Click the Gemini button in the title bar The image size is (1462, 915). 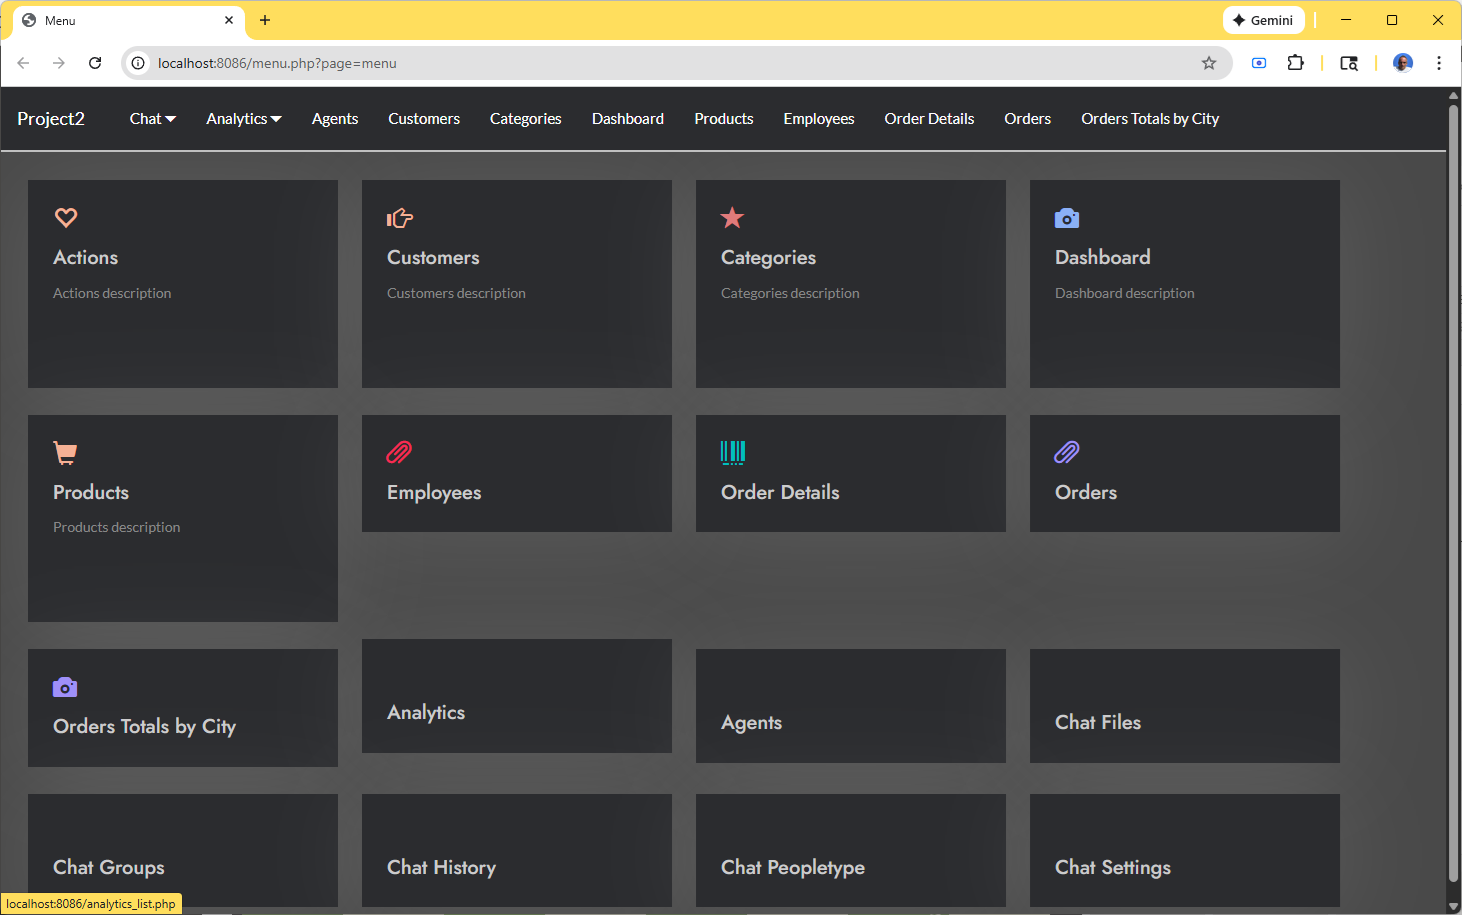1263,20
